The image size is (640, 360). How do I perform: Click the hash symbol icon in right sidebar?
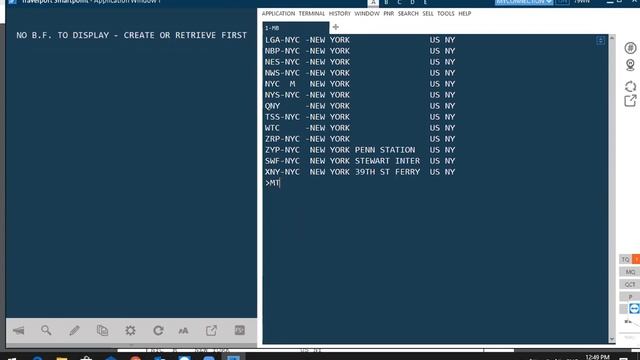(630, 48)
